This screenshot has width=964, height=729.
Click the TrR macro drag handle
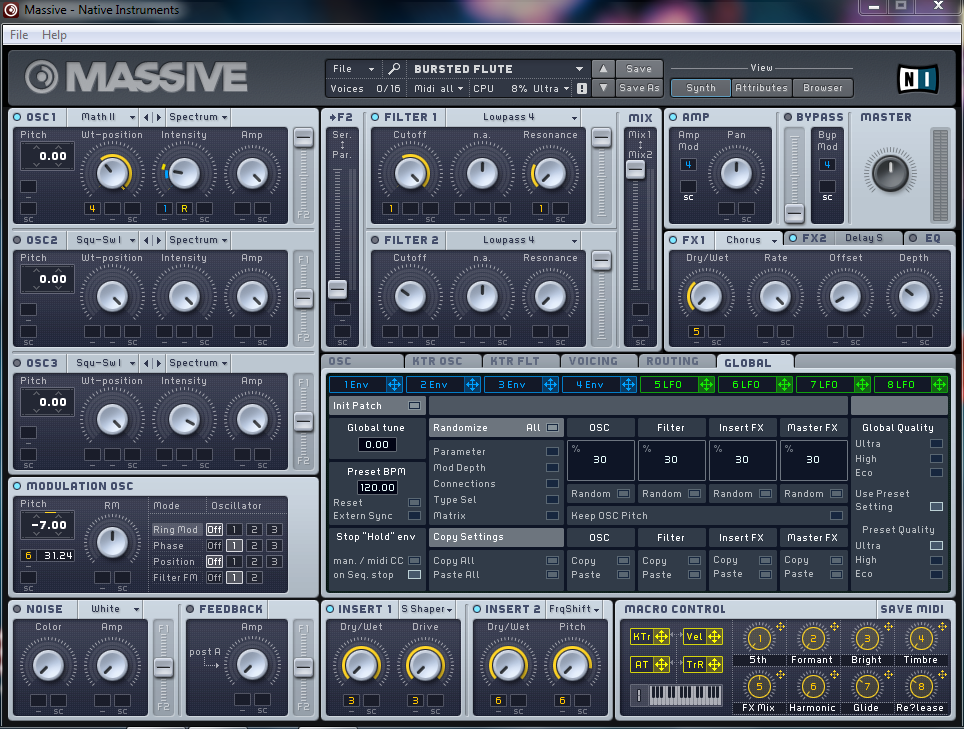pyautogui.click(x=714, y=664)
